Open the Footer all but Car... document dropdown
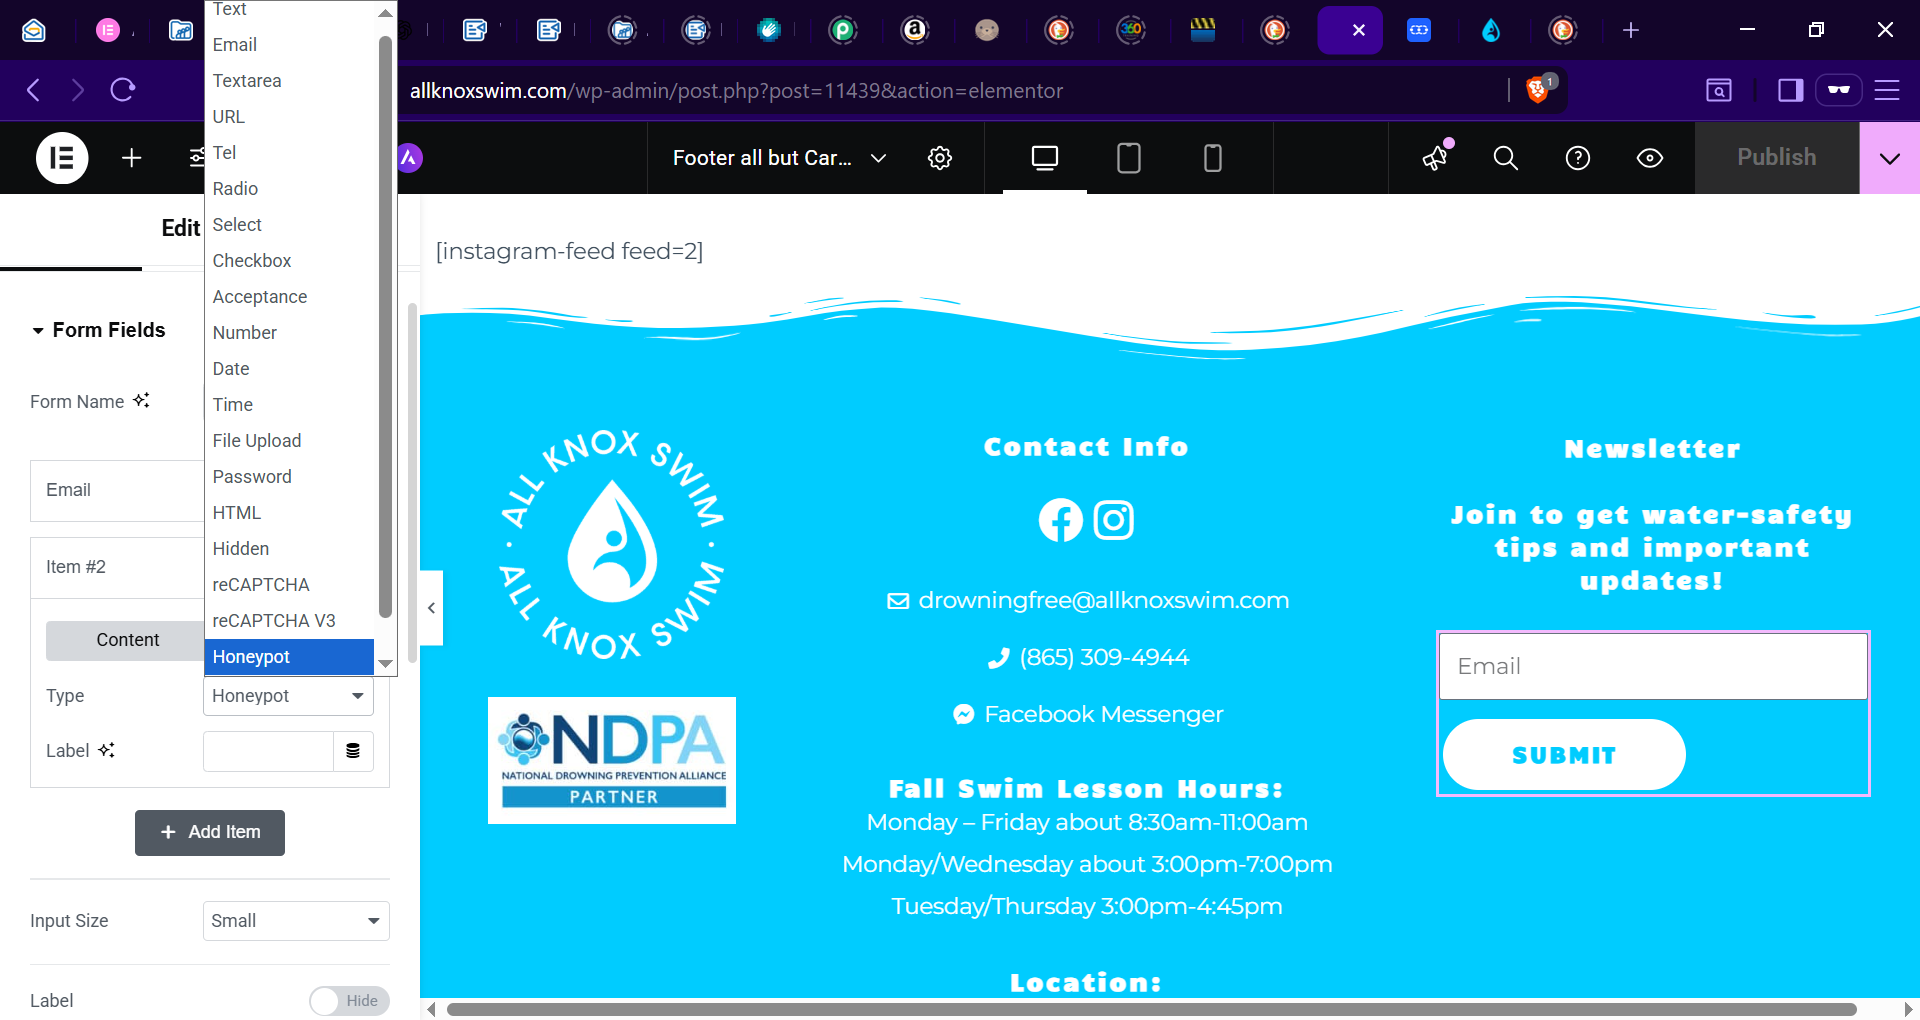The width and height of the screenshot is (1920, 1020). pyautogui.click(x=780, y=158)
